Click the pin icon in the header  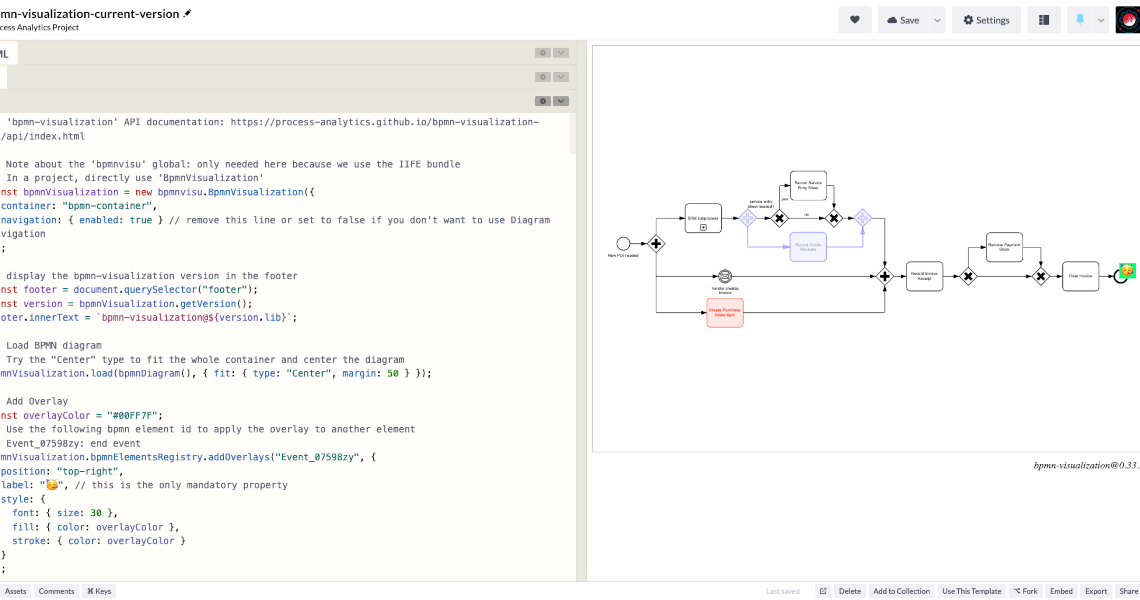[1081, 19]
